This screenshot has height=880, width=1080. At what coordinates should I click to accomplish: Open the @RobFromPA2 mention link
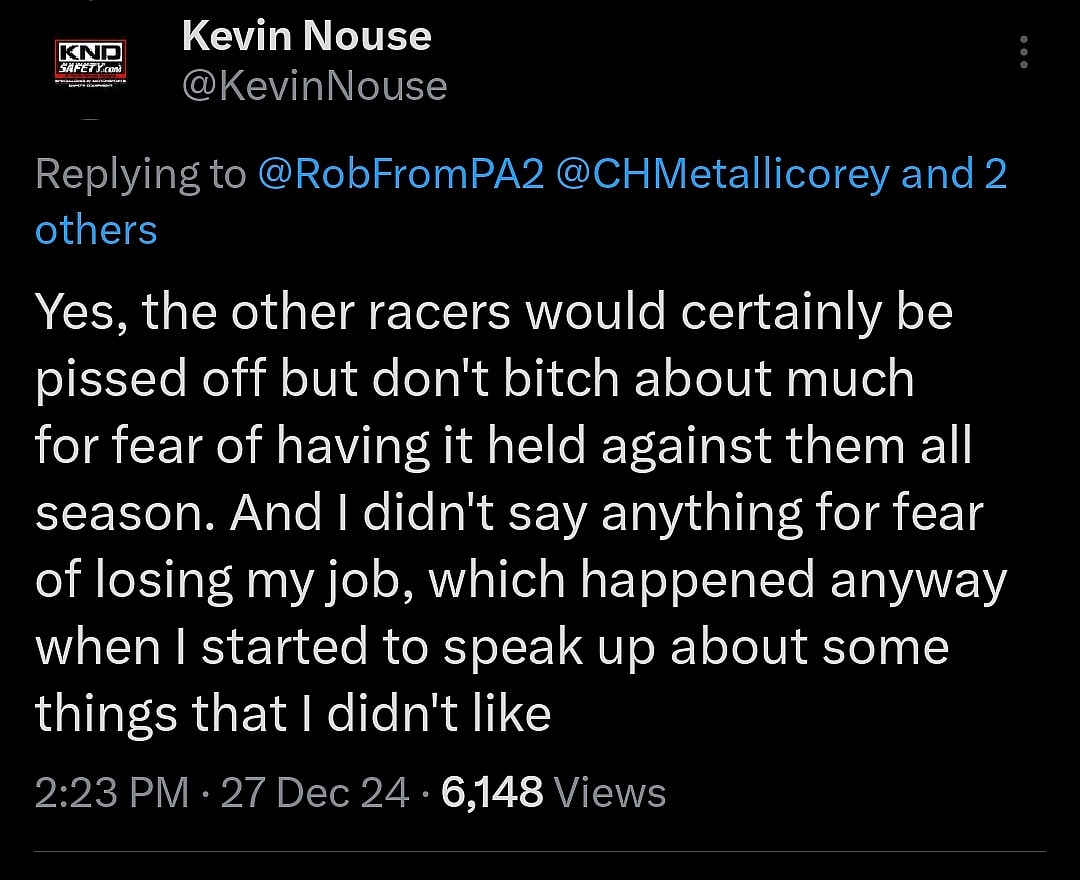pyautogui.click(x=400, y=174)
